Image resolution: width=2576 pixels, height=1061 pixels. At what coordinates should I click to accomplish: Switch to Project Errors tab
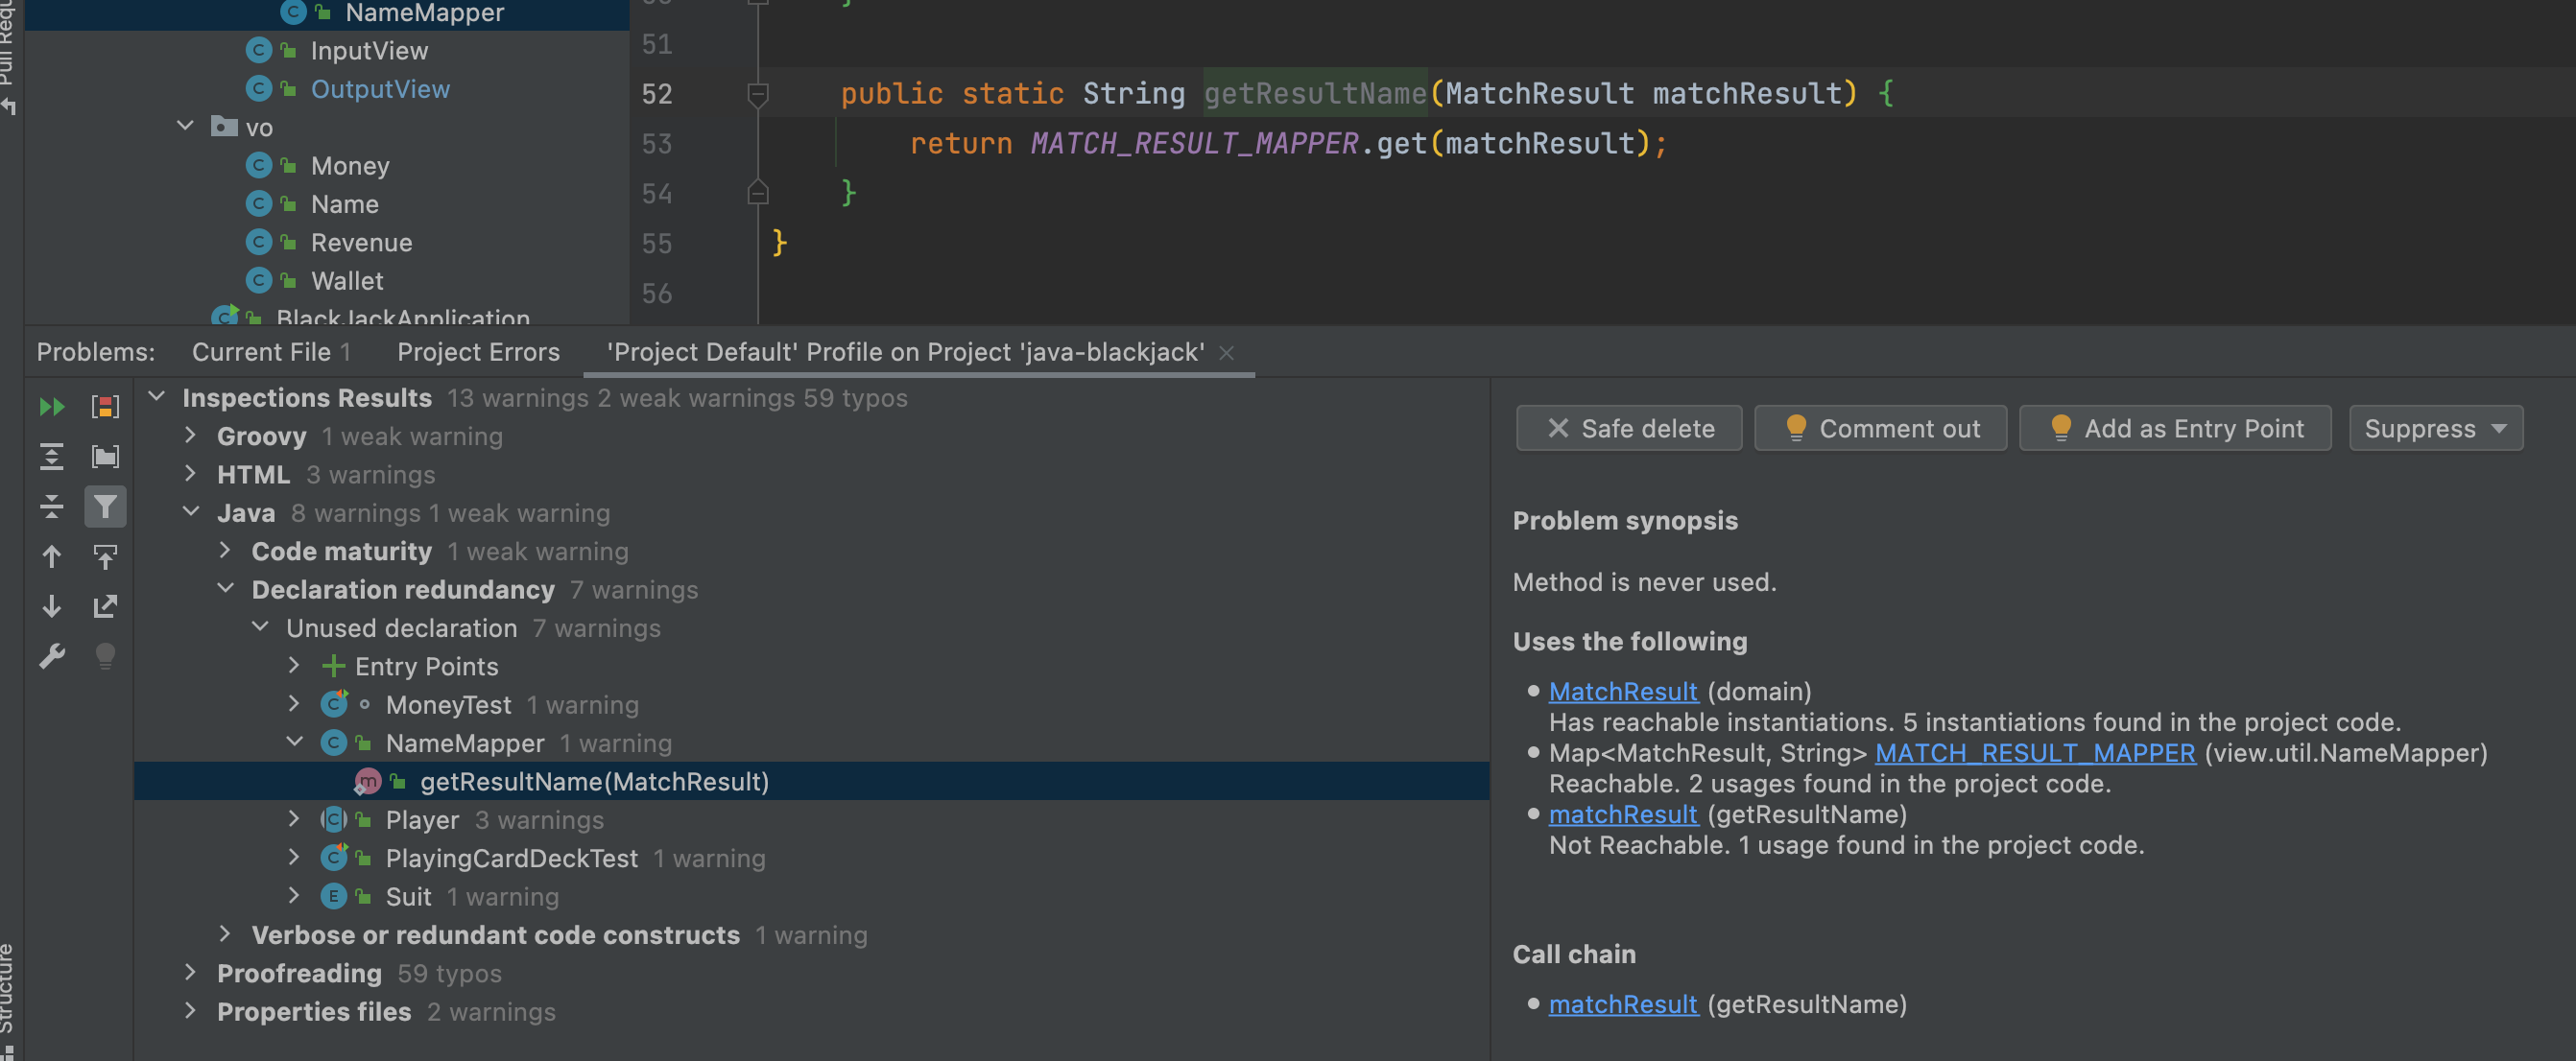coord(478,352)
